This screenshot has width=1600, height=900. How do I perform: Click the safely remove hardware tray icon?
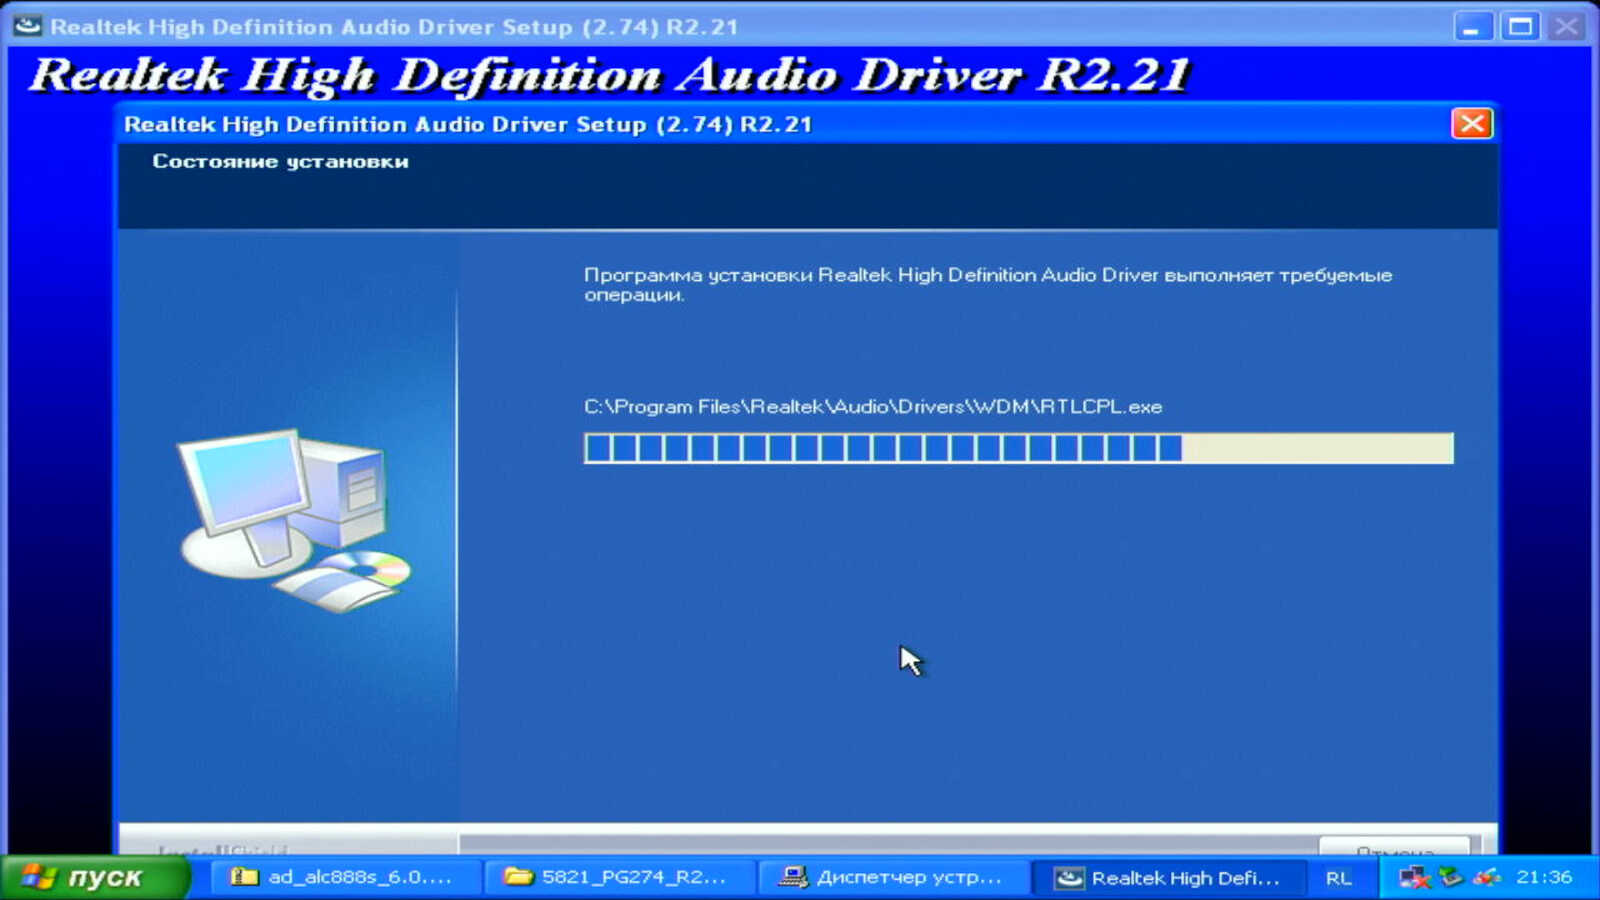[x=1451, y=877]
